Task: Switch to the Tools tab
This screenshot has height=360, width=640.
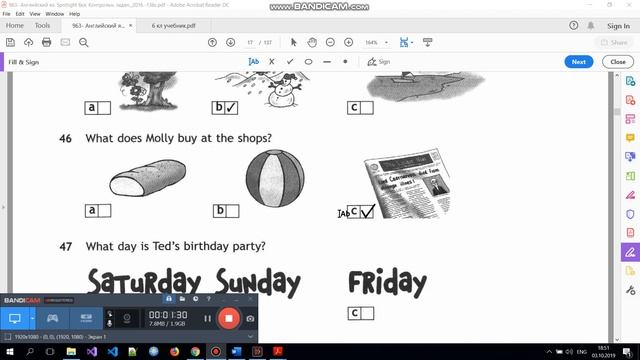Action: 42,25
